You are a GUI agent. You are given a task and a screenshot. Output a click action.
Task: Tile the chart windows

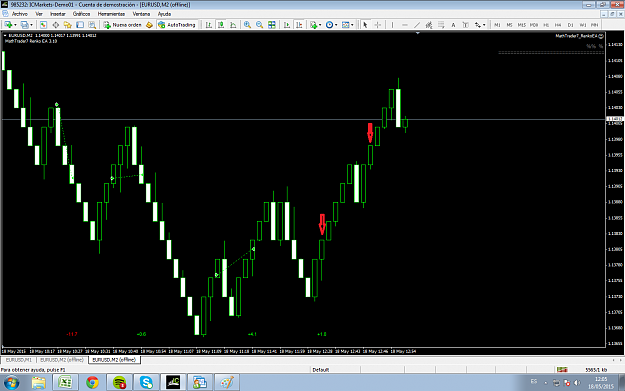click(x=272, y=25)
